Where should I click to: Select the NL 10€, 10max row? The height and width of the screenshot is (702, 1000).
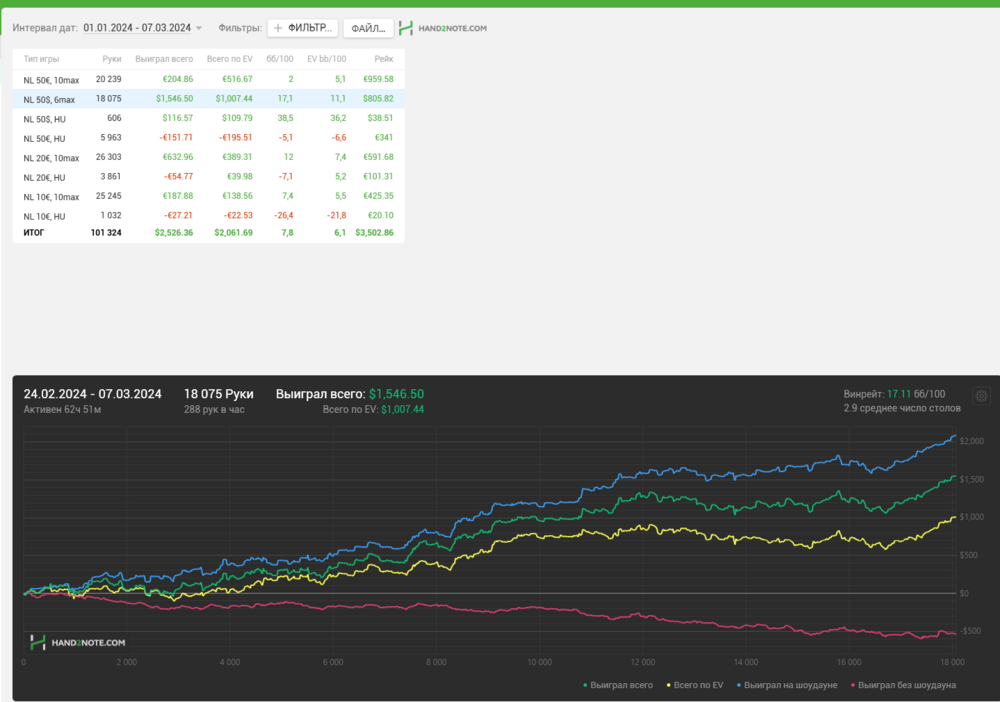click(209, 196)
